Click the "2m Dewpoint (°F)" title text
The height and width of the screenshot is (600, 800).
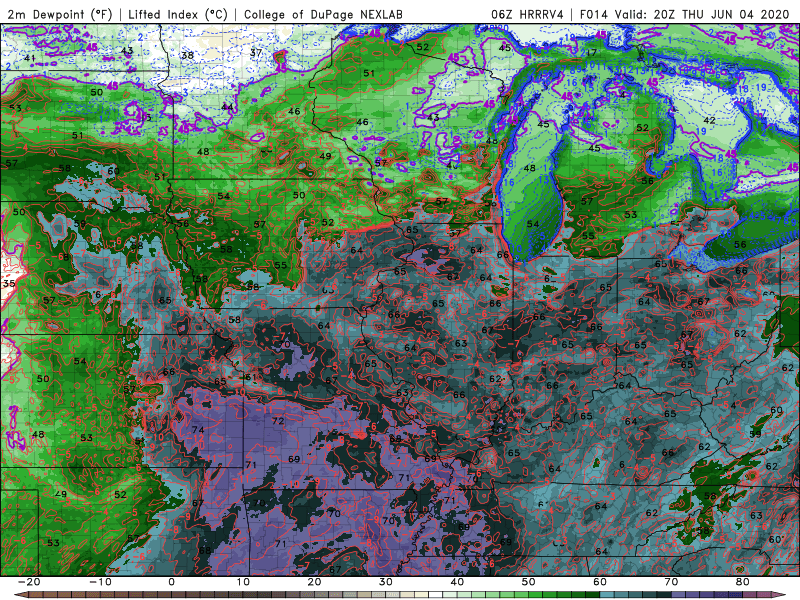click(60, 14)
